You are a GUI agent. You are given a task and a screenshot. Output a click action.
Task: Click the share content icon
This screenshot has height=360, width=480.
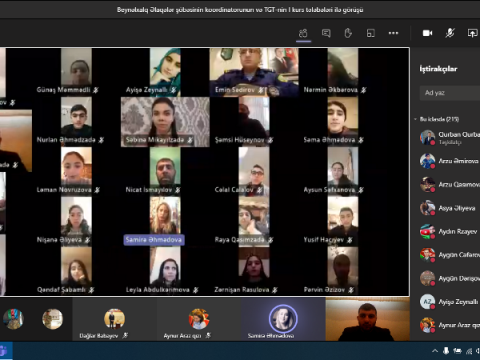[x=473, y=33]
